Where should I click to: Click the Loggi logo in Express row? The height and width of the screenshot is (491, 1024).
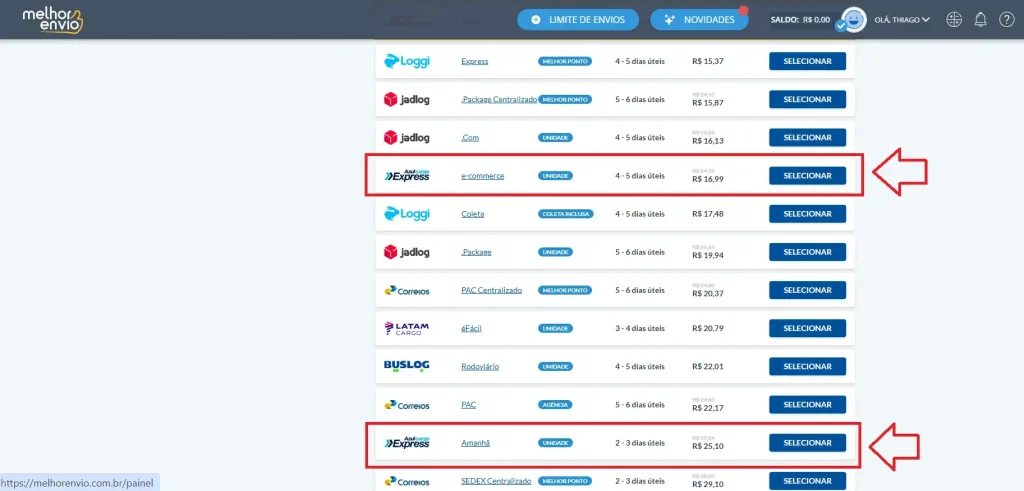406,61
